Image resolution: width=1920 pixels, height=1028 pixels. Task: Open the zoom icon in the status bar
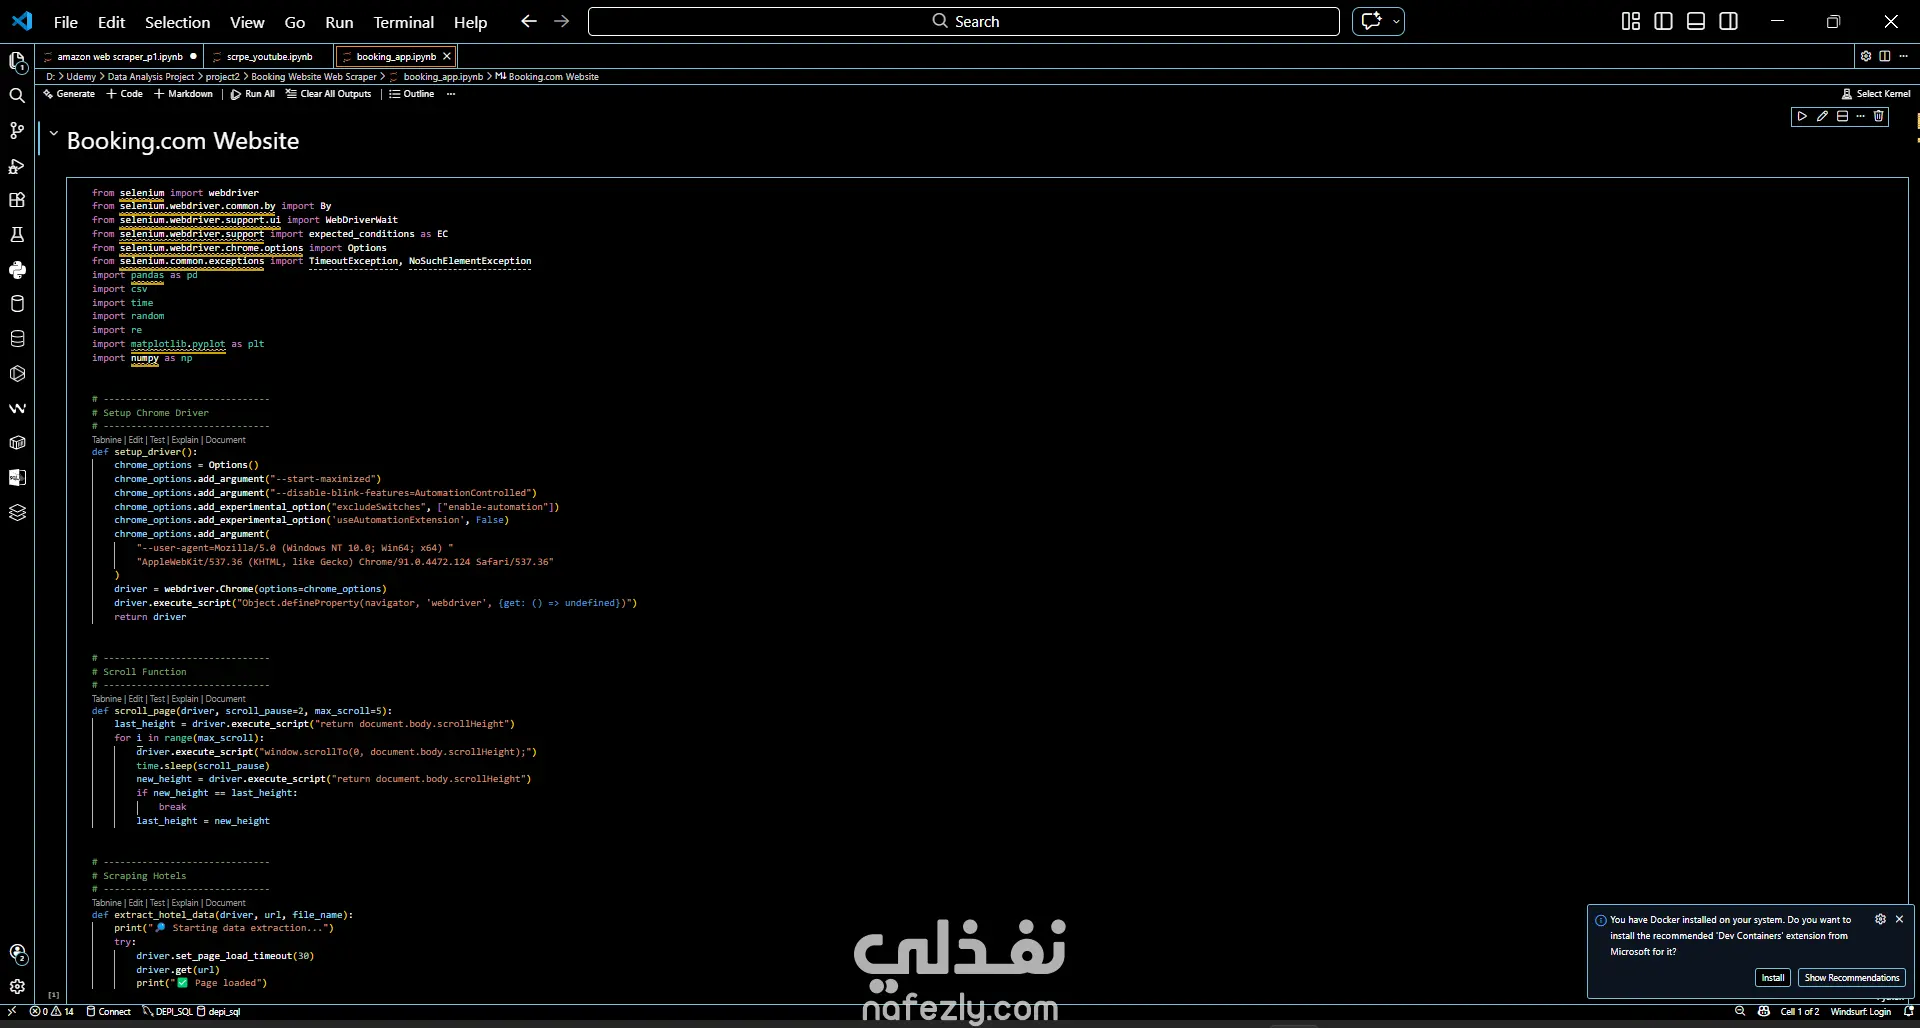click(1740, 1011)
